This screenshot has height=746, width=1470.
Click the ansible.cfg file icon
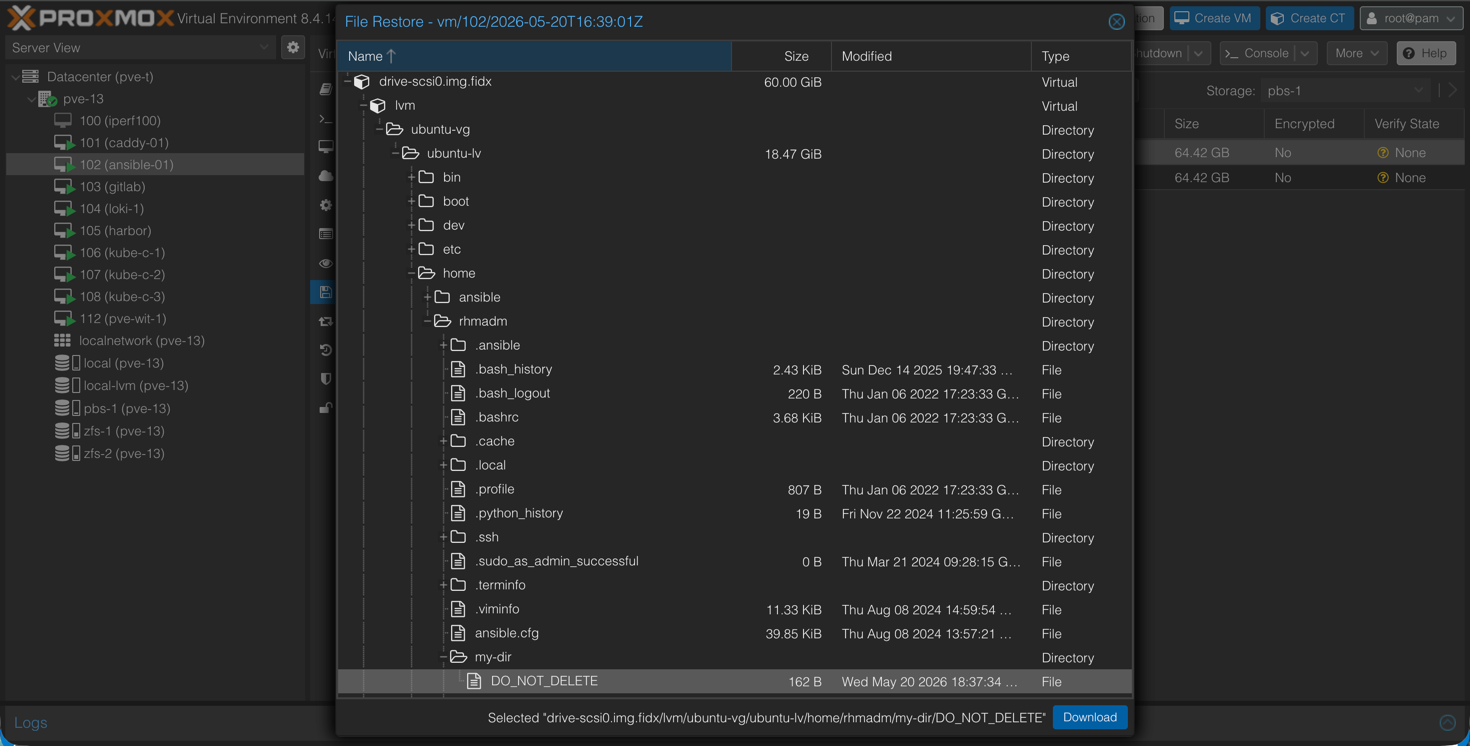point(458,634)
